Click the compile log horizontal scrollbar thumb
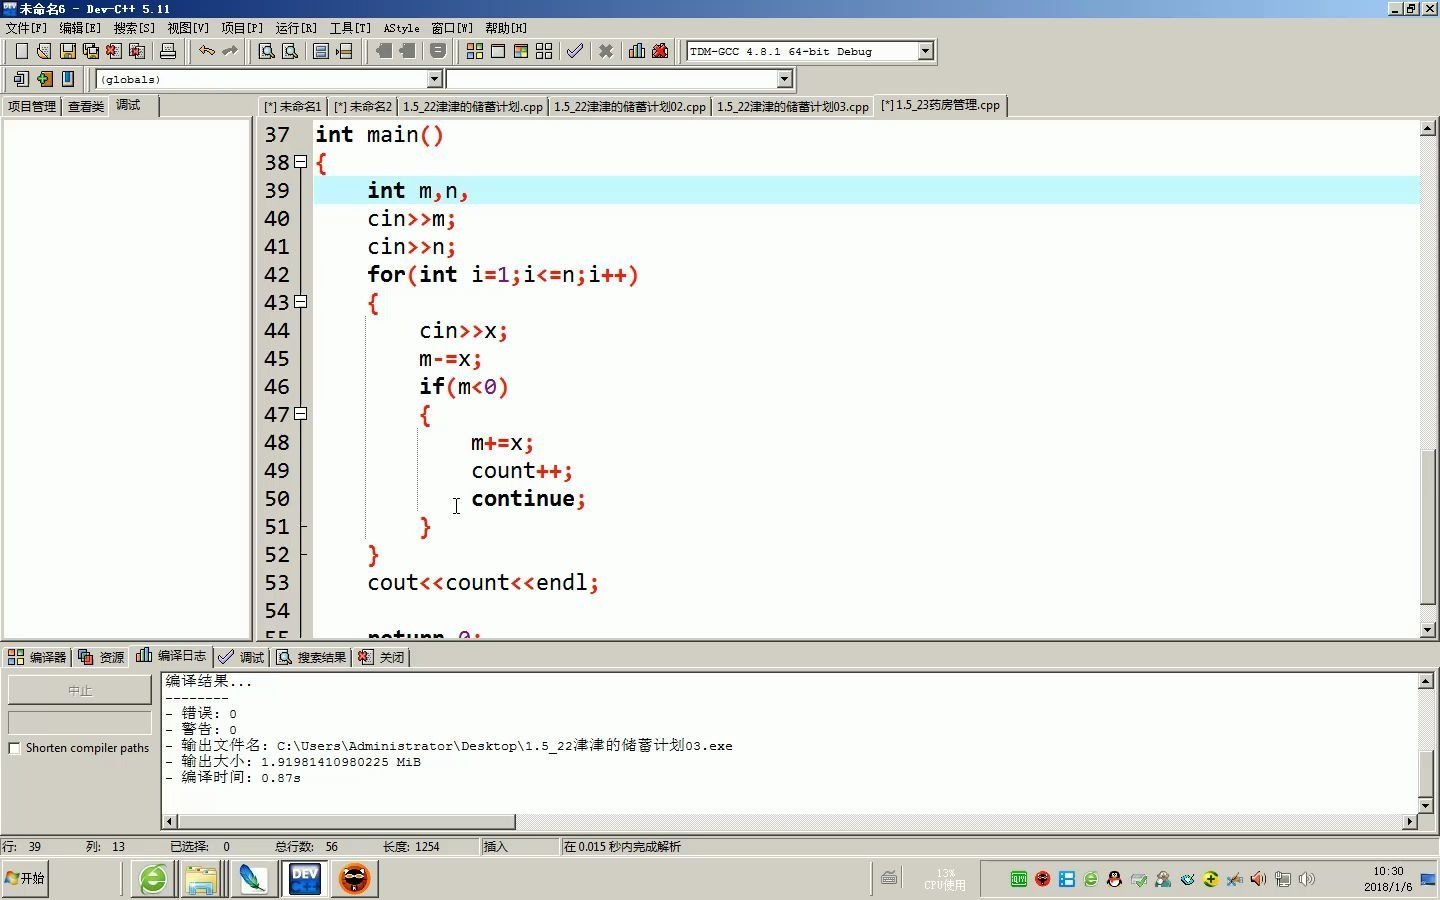The width and height of the screenshot is (1440, 900). (x=346, y=822)
